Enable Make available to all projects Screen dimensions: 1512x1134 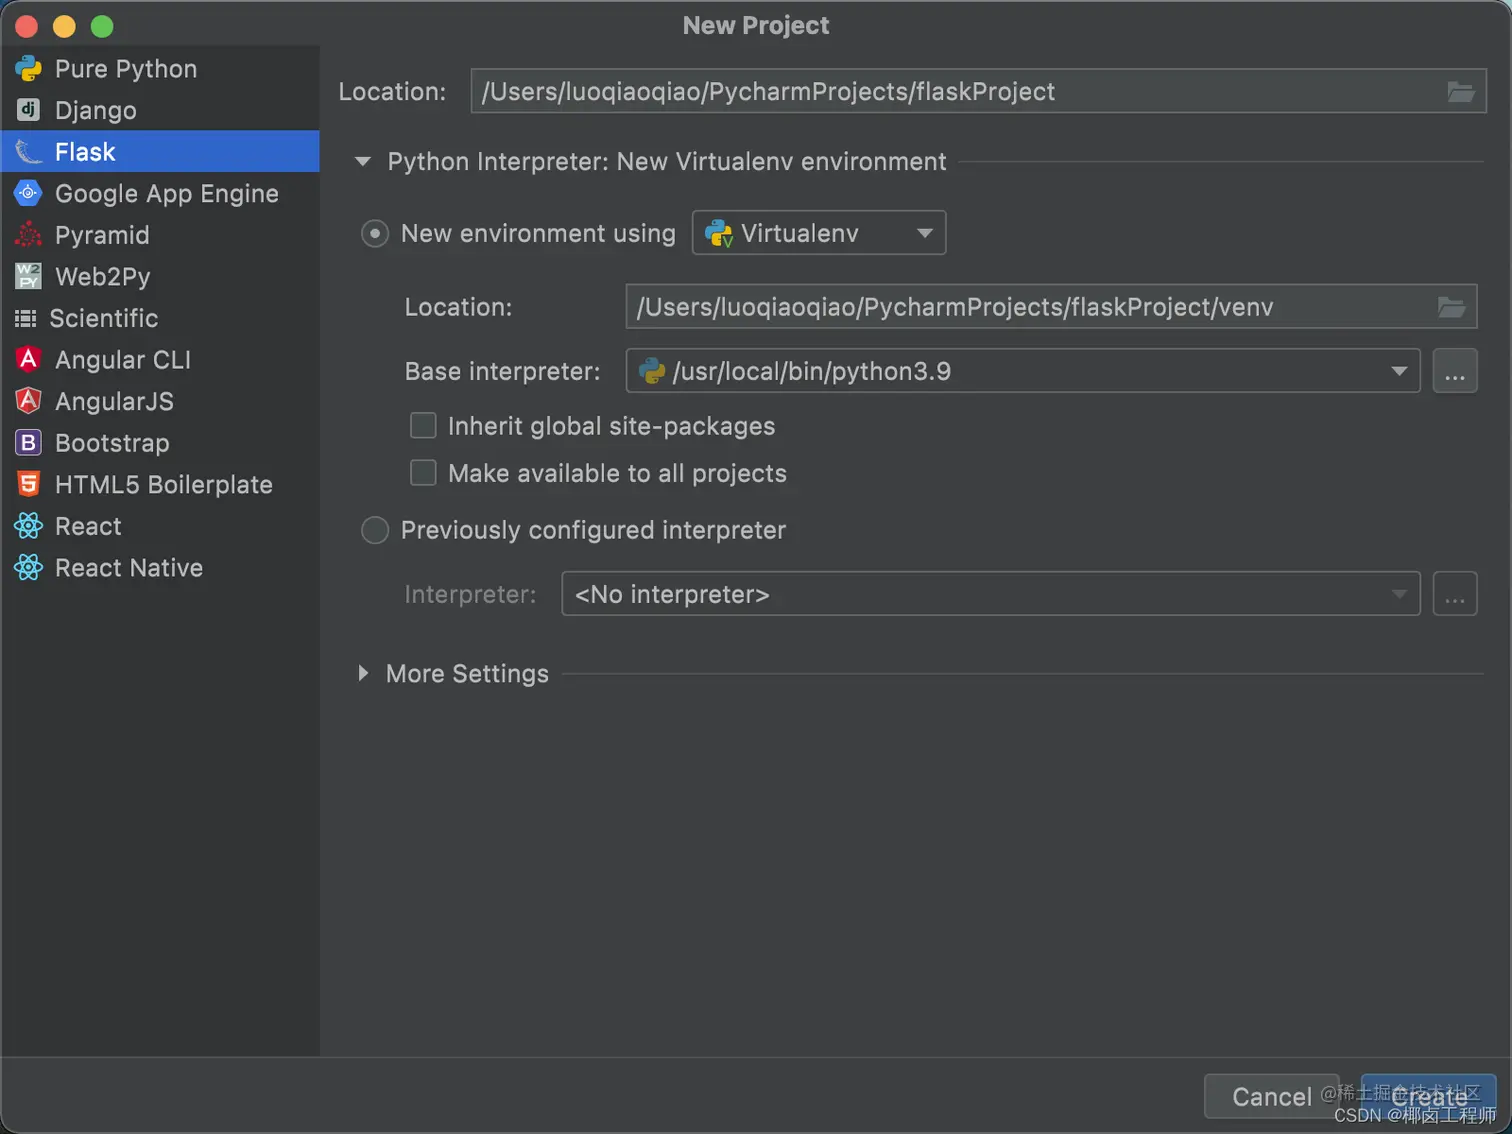pyautogui.click(x=423, y=473)
